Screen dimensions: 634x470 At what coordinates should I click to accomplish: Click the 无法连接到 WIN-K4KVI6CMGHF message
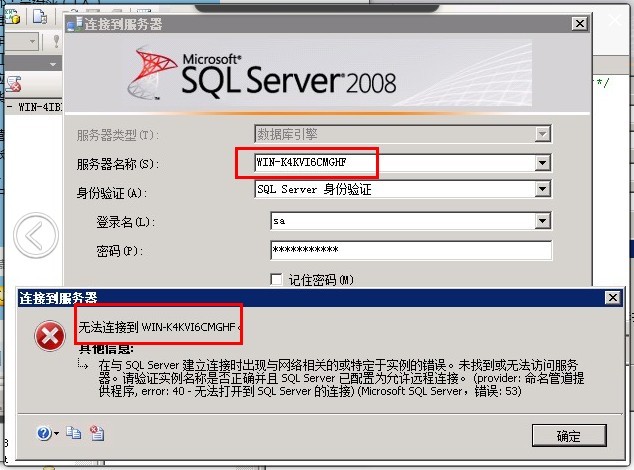click(x=160, y=327)
